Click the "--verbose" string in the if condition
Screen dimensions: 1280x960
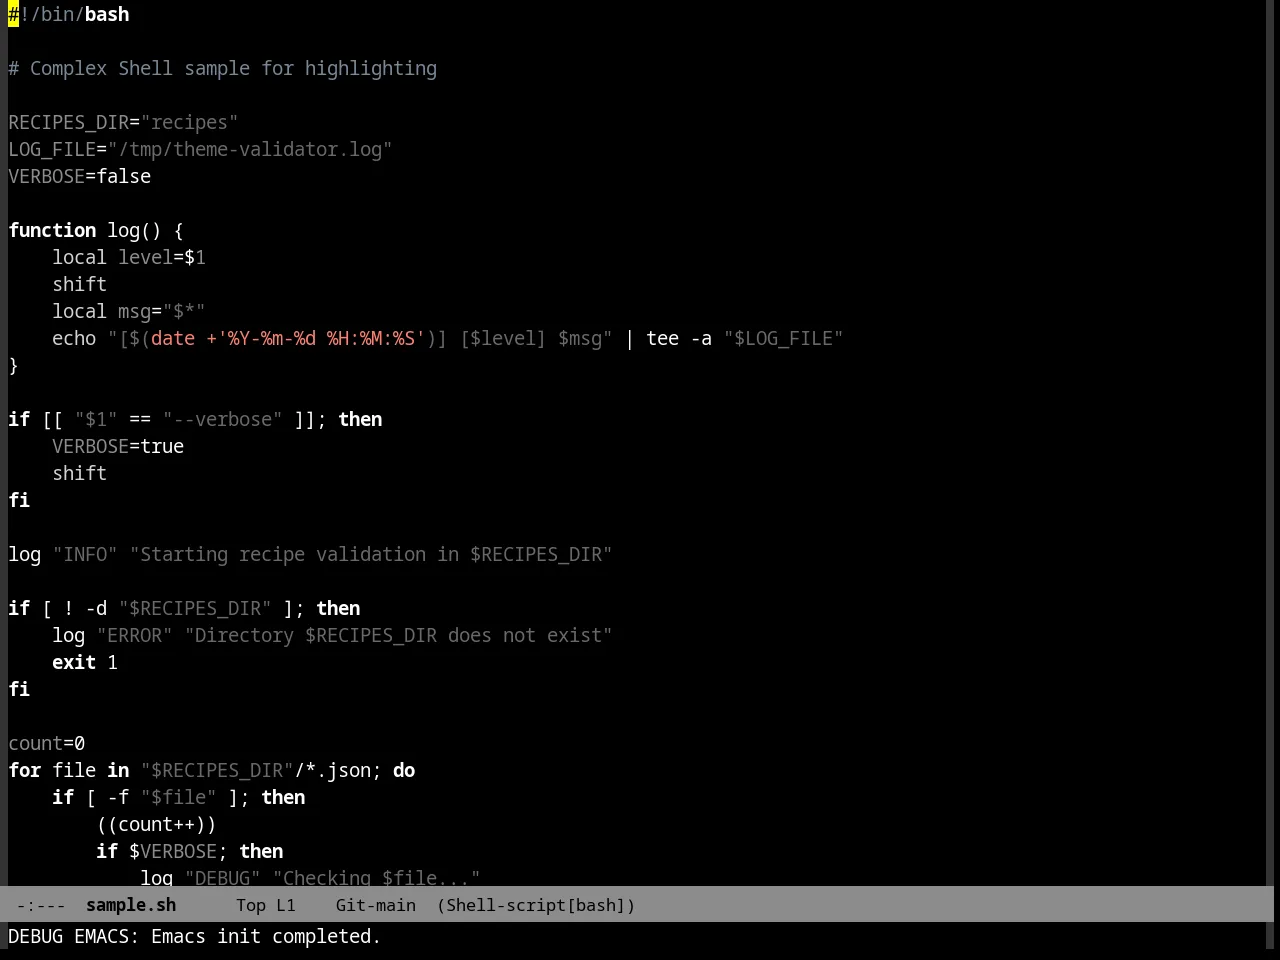pyautogui.click(x=222, y=419)
